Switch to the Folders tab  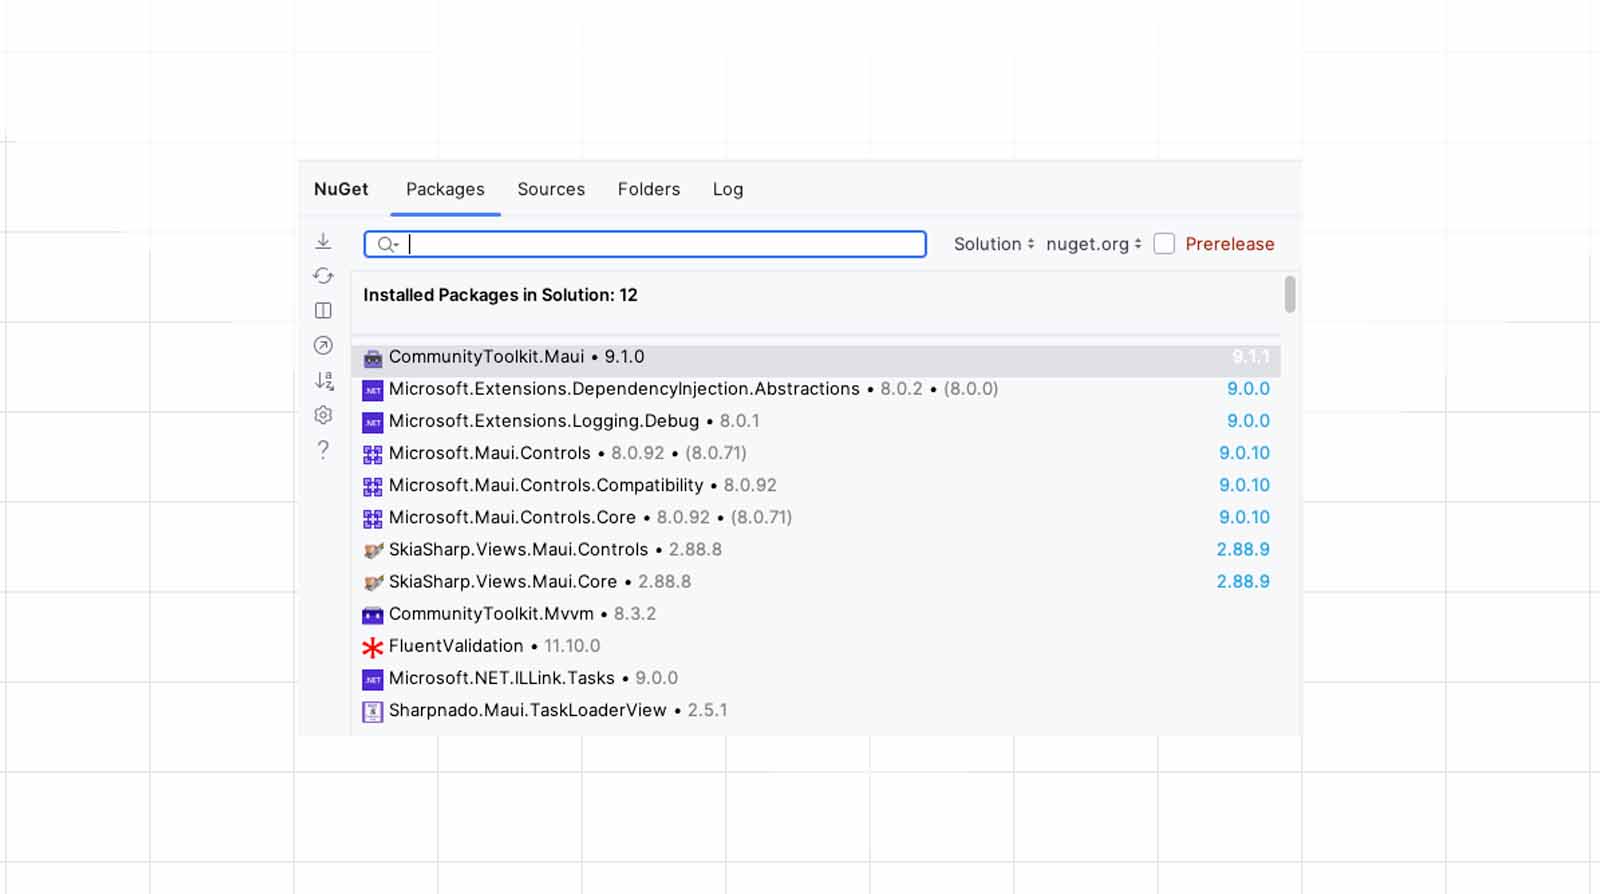(x=649, y=189)
